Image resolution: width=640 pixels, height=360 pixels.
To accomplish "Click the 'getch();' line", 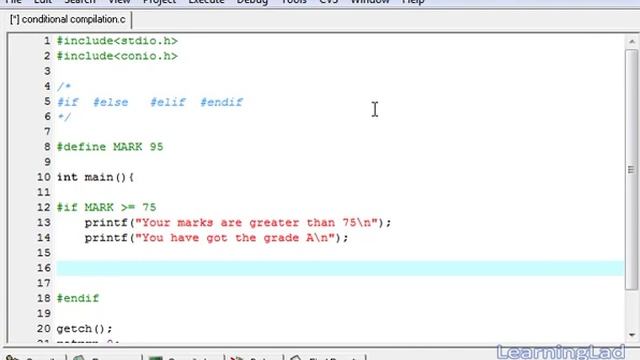I will tap(84, 329).
